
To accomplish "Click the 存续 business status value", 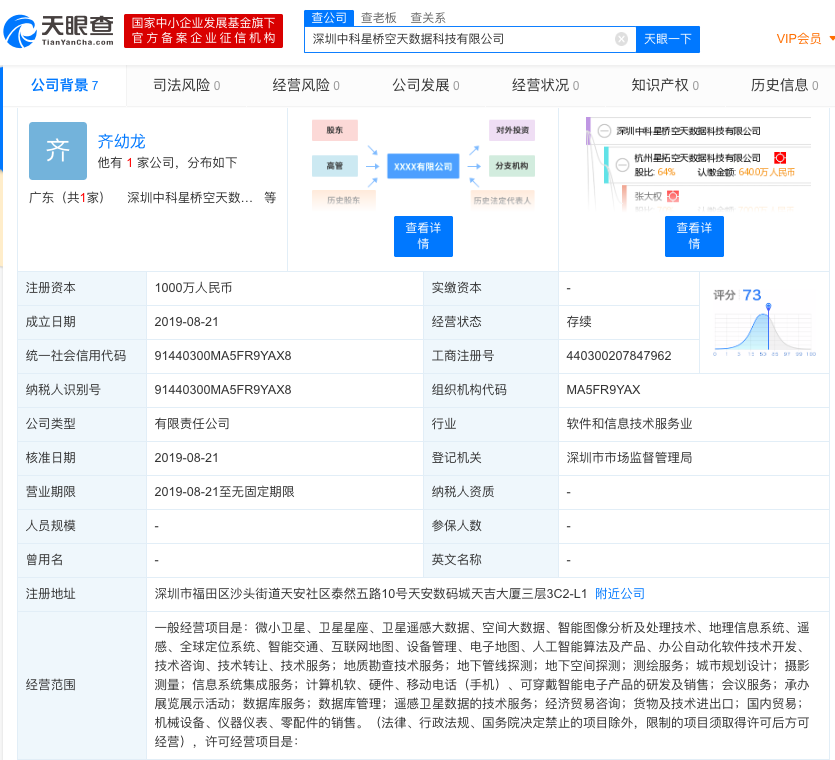I will coord(579,322).
